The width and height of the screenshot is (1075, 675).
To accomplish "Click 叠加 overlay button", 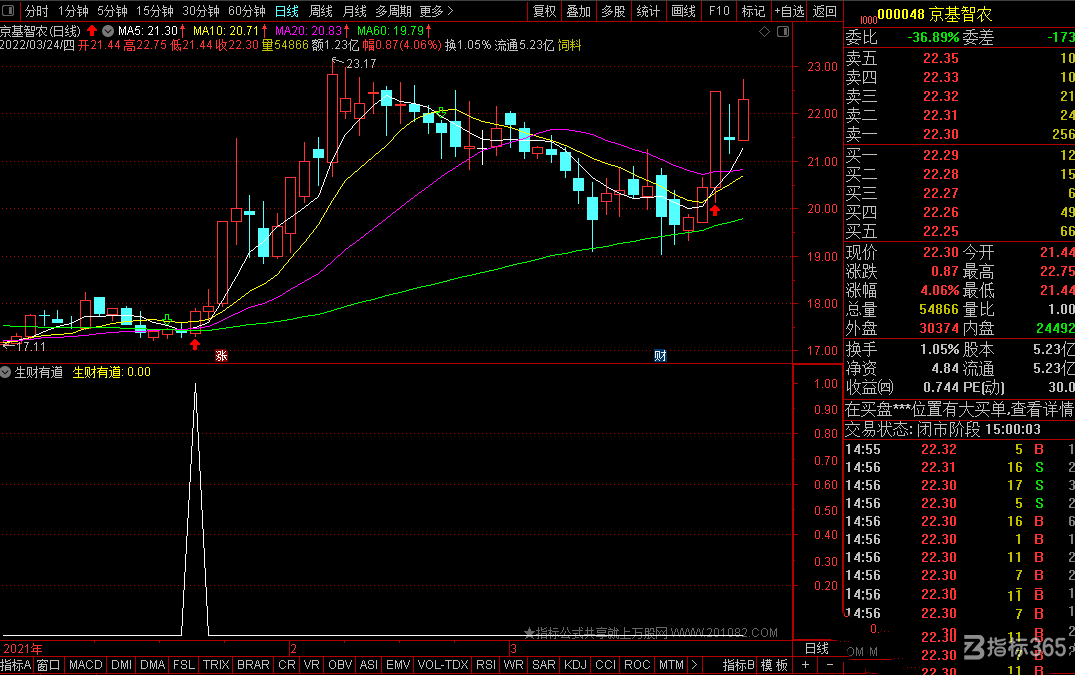I will (579, 11).
